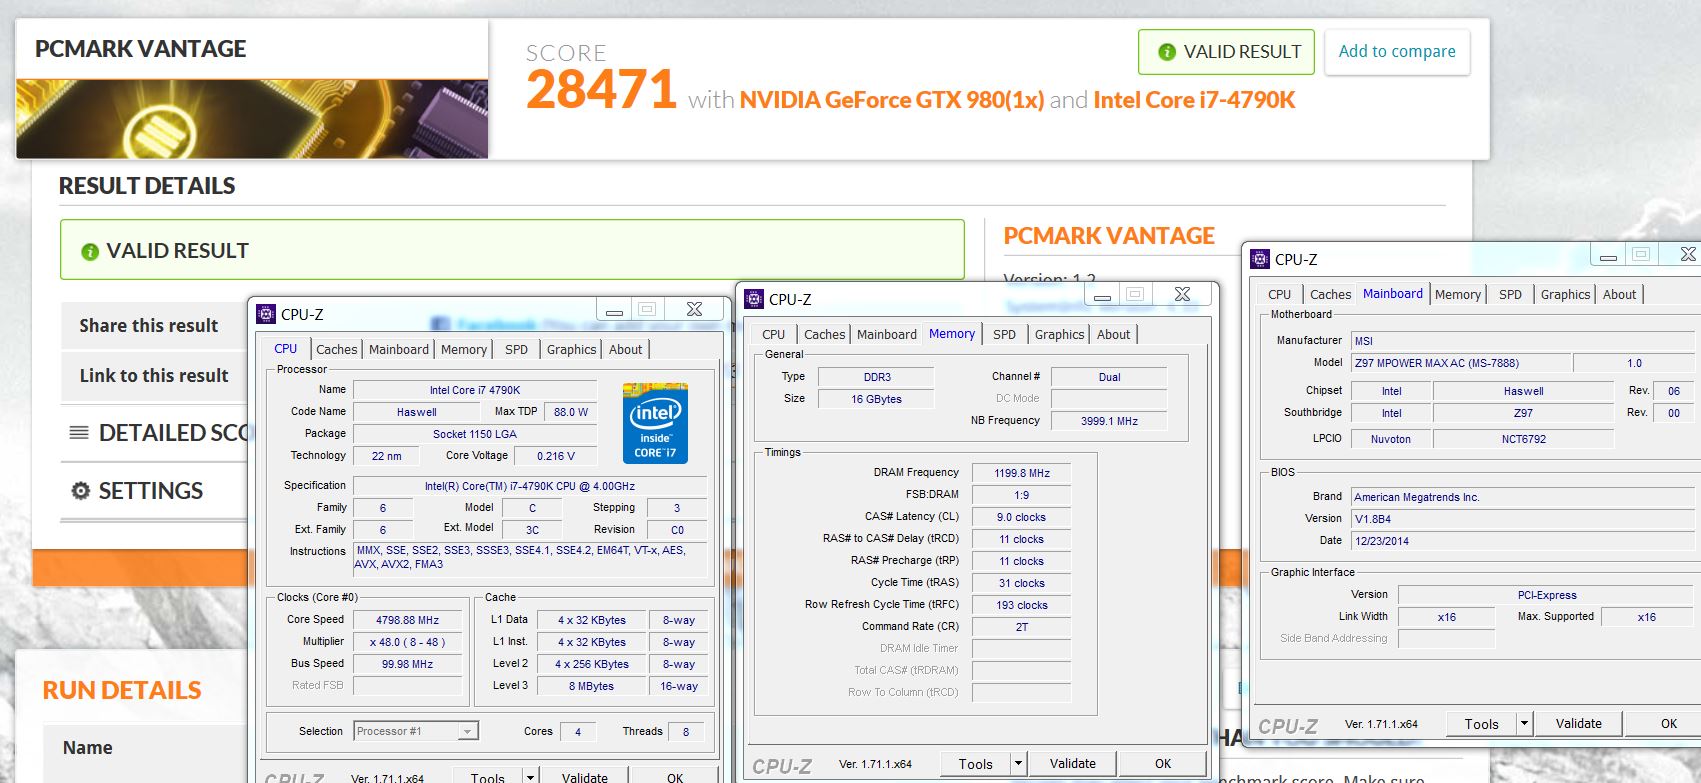Viewport: 1701px width, 783px height.
Task: Switch to the Mainboard tab in the CPU window
Action: (398, 349)
